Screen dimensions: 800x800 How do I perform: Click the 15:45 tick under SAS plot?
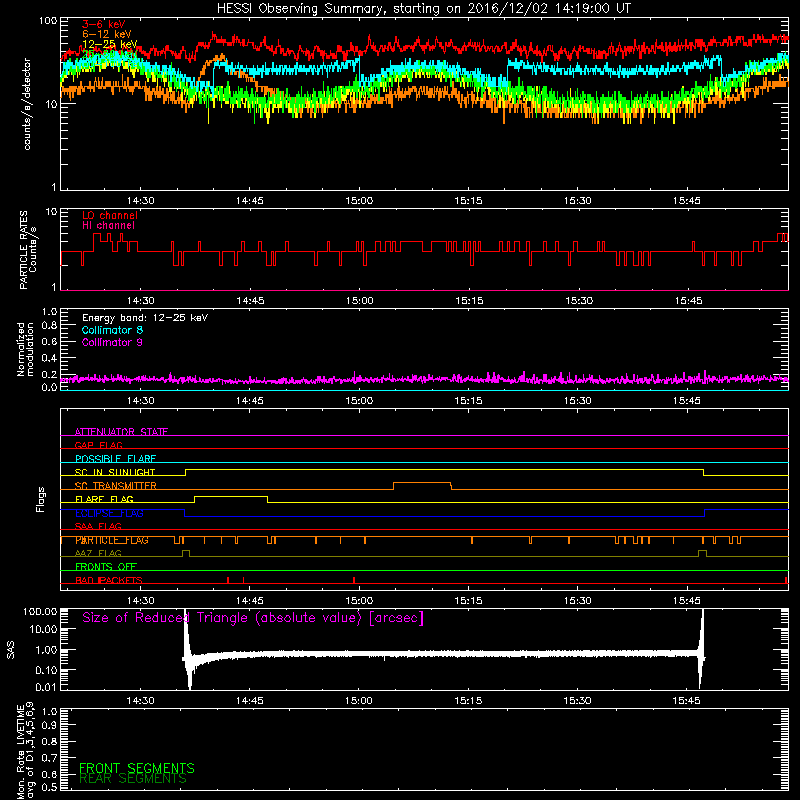tap(686, 701)
